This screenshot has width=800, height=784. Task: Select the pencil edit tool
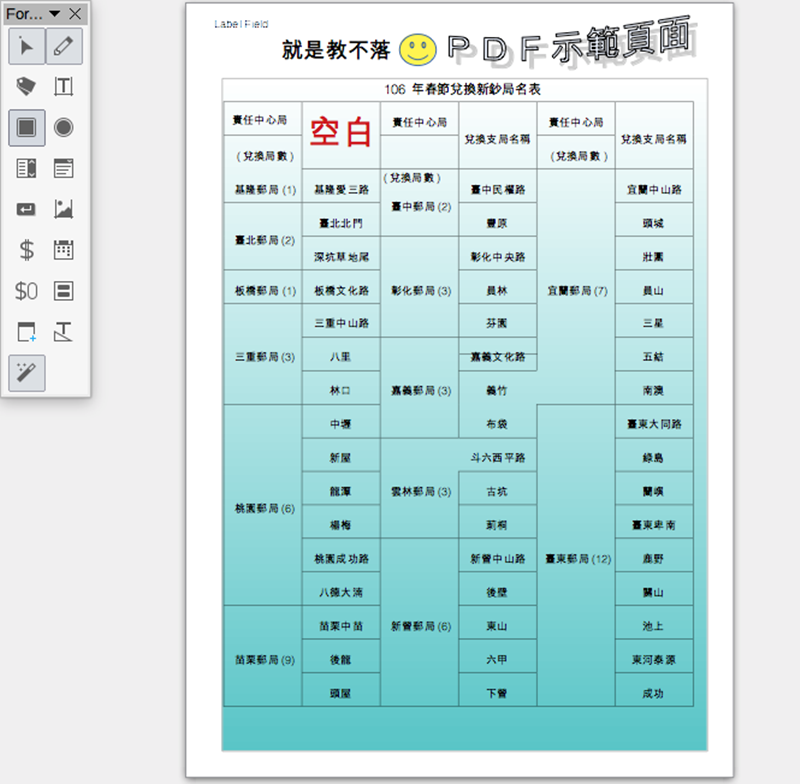[64, 46]
